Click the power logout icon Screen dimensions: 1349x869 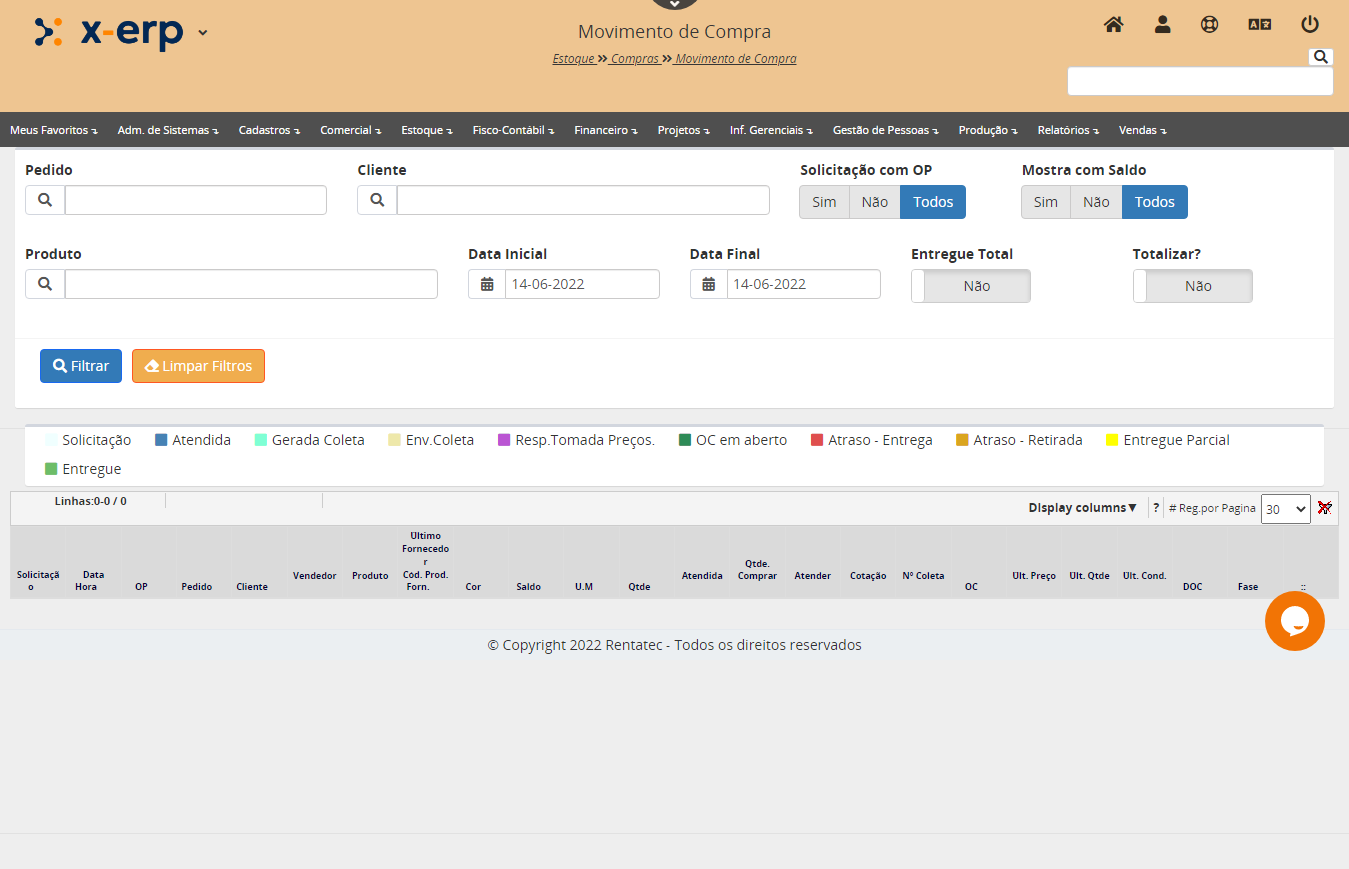[x=1309, y=25]
